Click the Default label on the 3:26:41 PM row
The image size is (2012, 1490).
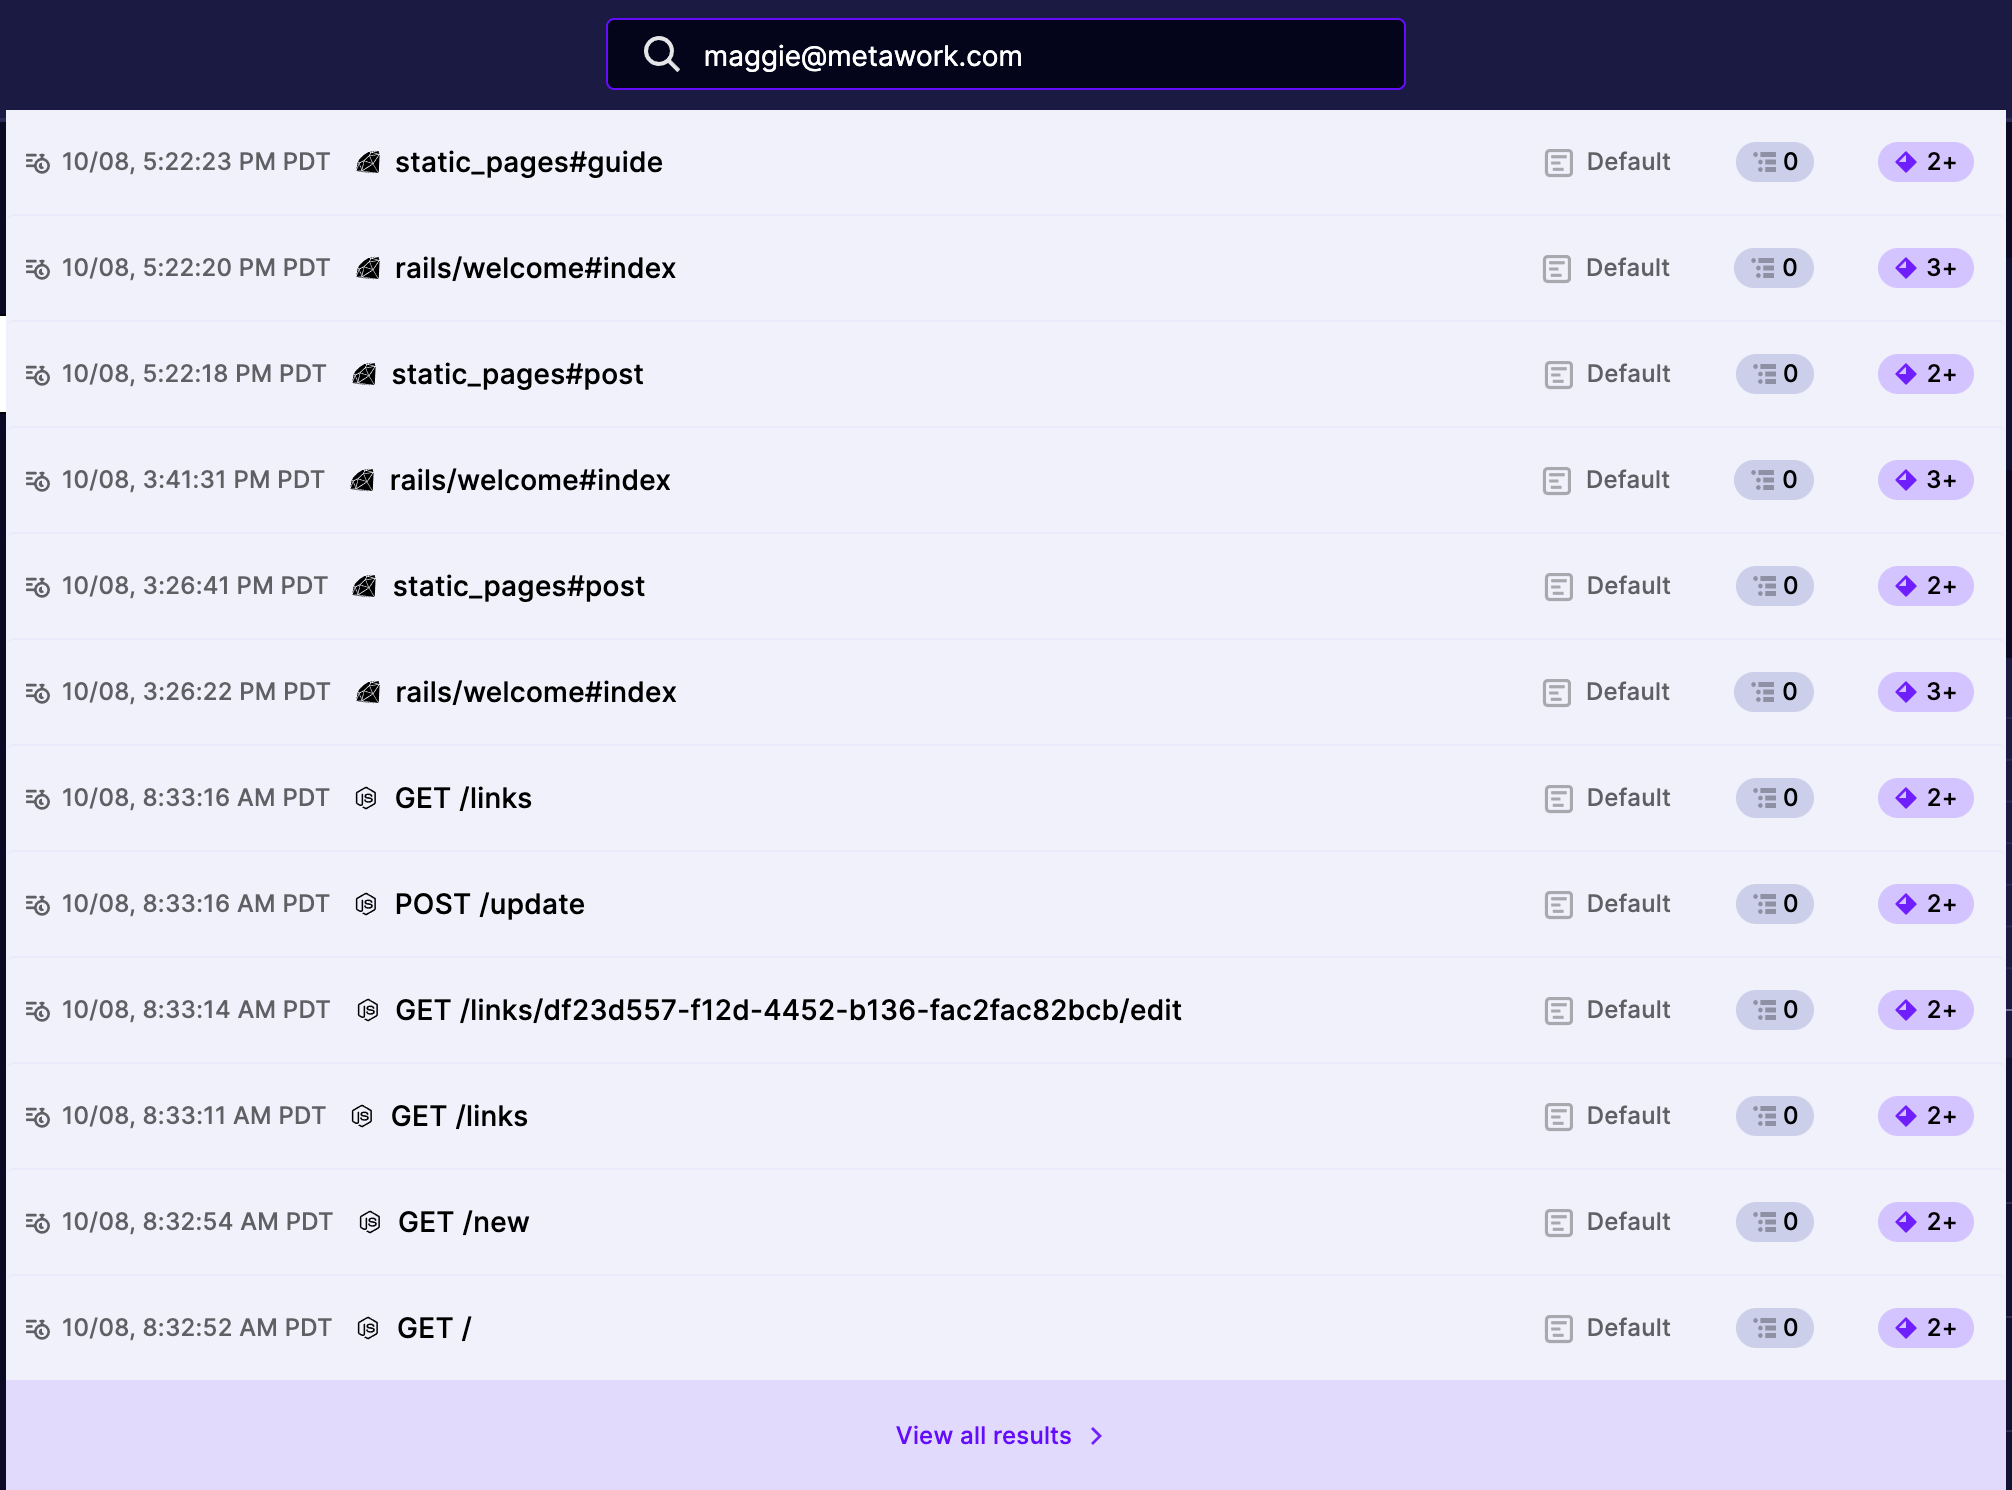pyautogui.click(x=1628, y=586)
